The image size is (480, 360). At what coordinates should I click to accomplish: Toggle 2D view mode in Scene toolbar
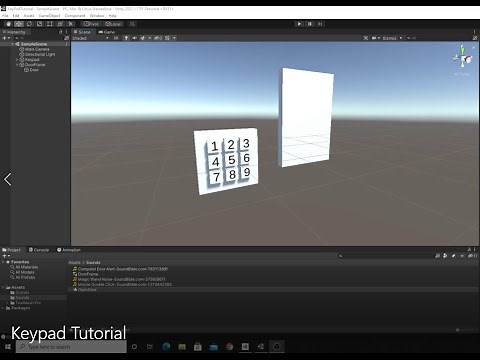pos(116,38)
